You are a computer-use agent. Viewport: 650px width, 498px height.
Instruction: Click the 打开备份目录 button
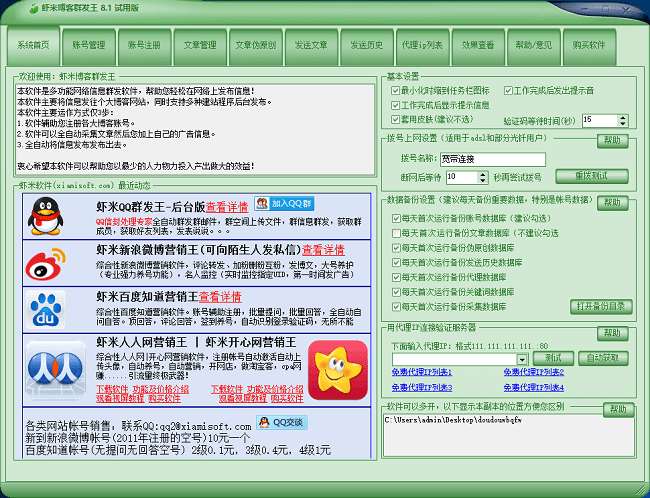click(x=601, y=307)
